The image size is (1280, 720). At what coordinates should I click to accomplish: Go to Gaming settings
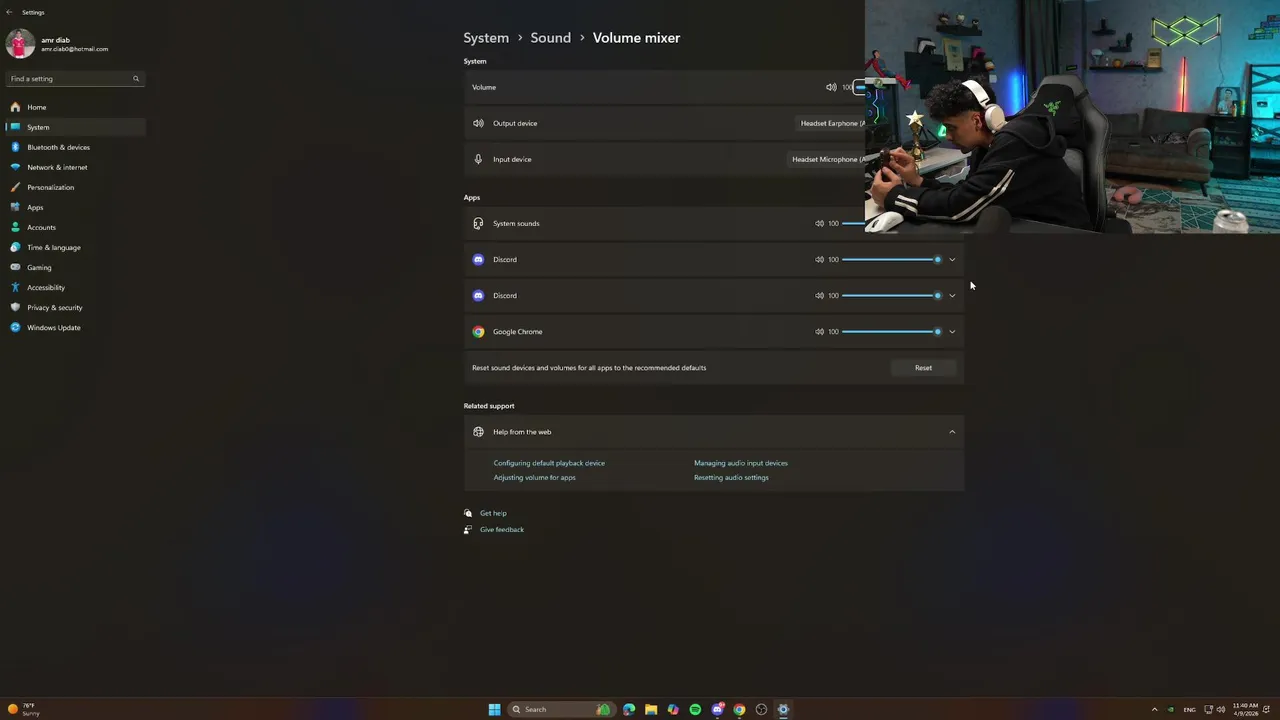point(75,267)
